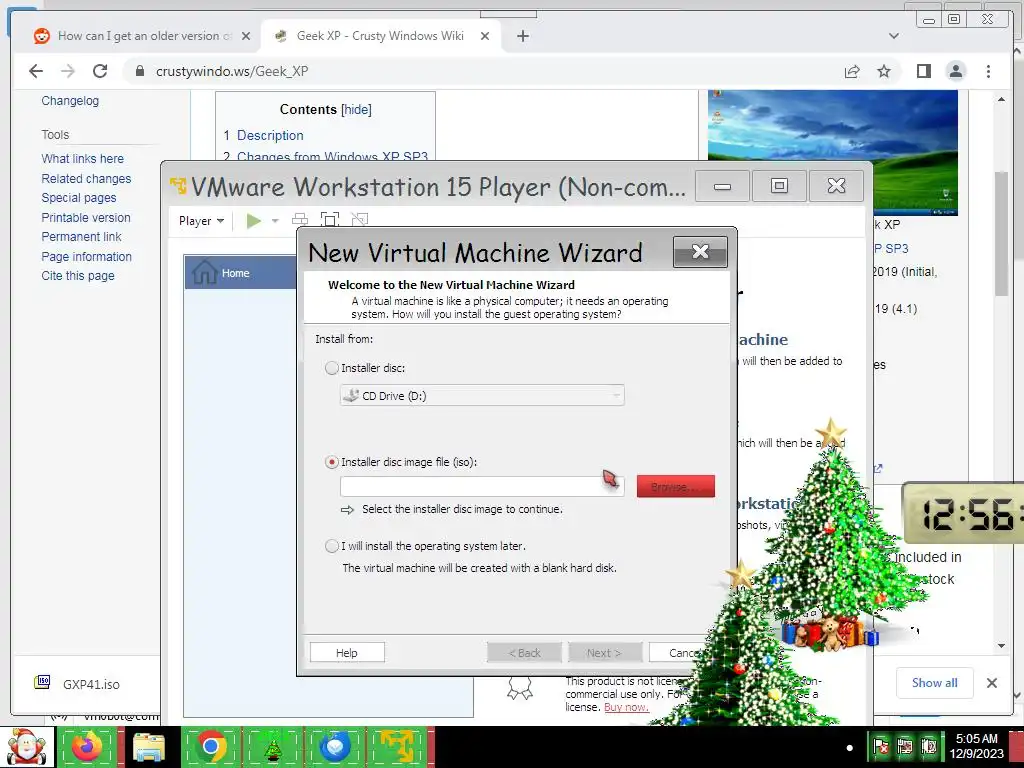Click the wizard Help button

(347, 652)
